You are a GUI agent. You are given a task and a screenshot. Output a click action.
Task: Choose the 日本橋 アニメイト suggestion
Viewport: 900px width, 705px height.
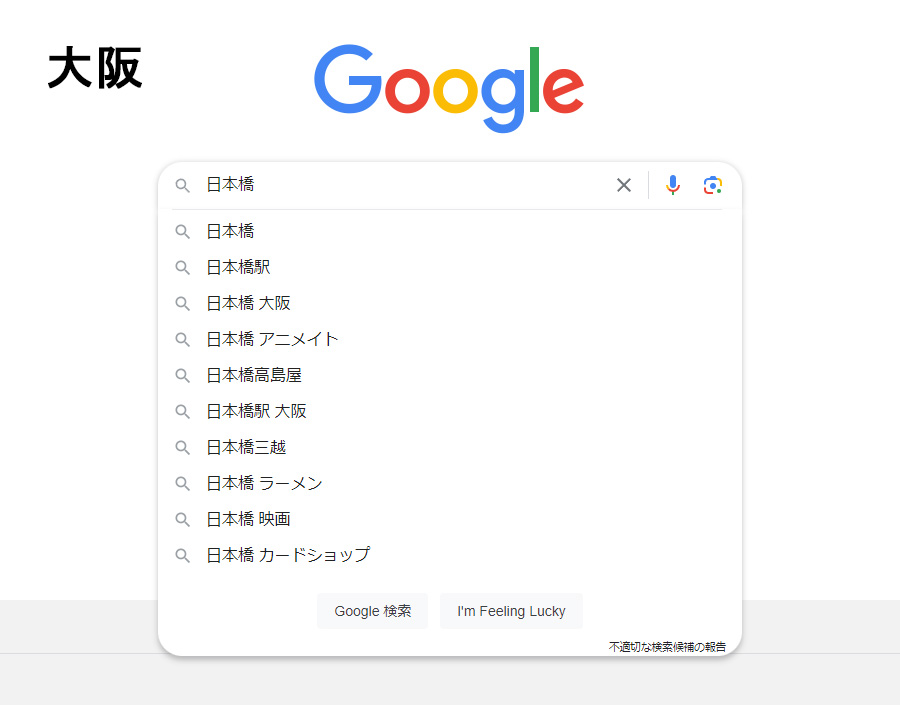[x=273, y=339]
